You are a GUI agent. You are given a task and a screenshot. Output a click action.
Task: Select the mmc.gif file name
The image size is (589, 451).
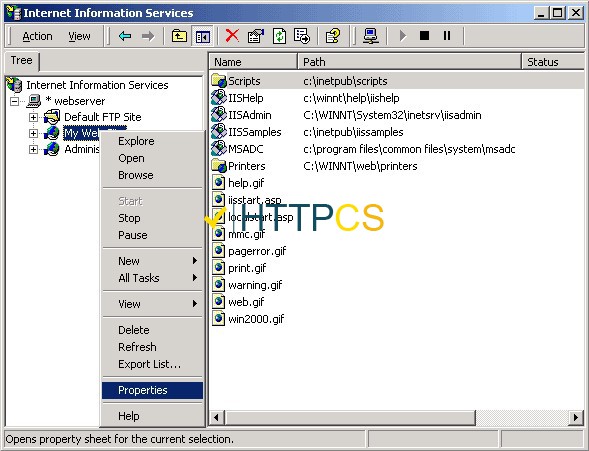click(246, 234)
